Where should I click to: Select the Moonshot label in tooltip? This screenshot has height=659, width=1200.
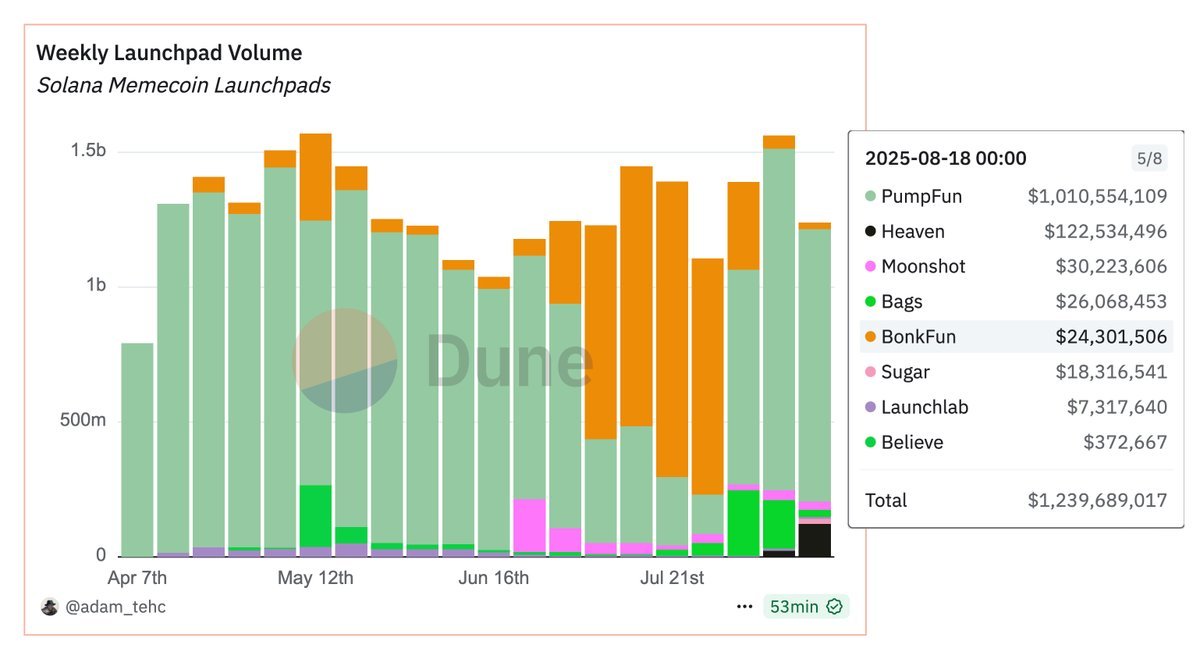[923, 267]
